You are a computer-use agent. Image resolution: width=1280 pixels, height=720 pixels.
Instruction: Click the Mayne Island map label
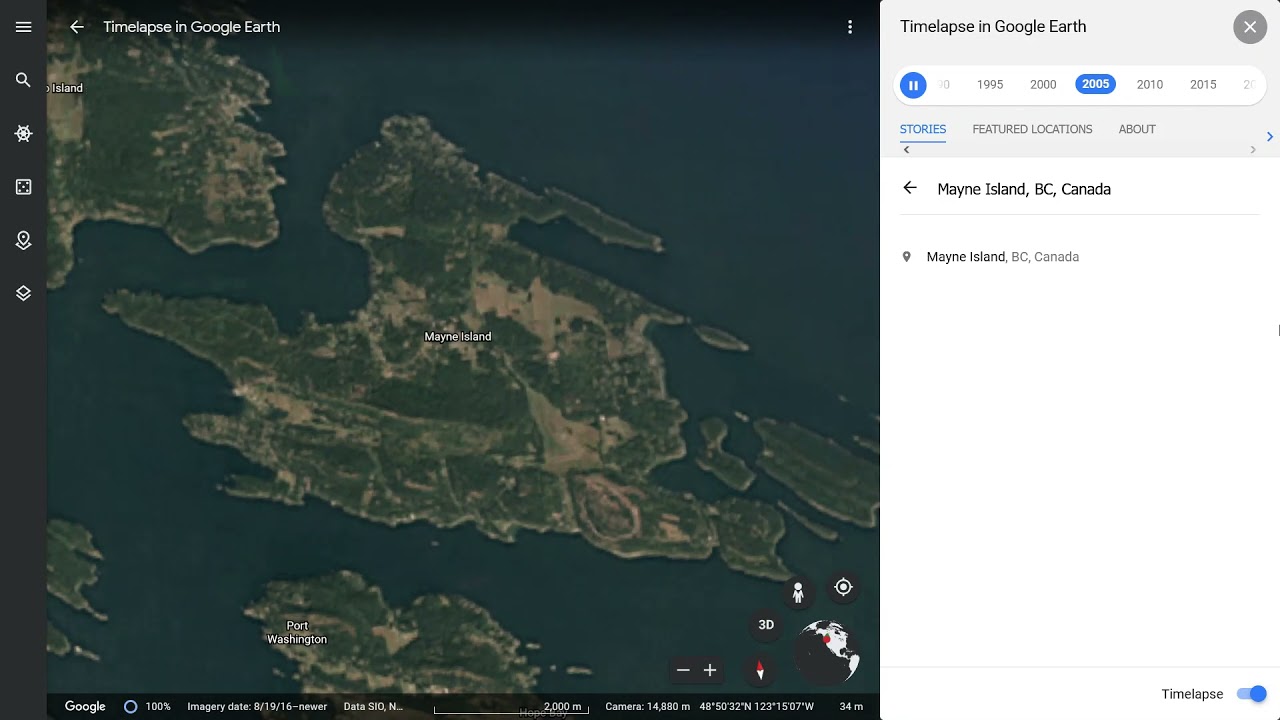pyautogui.click(x=458, y=337)
